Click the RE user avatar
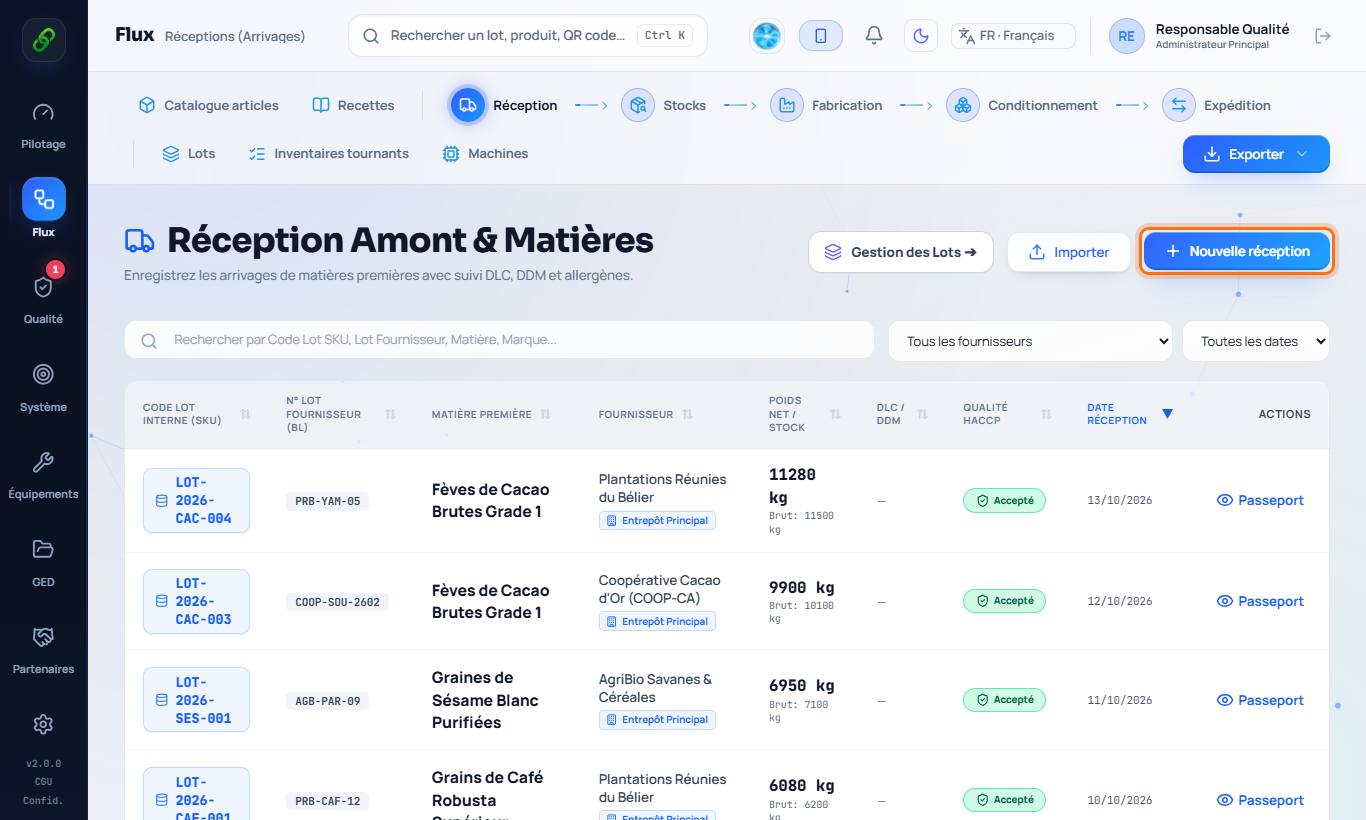Image resolution: width=1366 pixels, height=820 pixels. pyautogui.click(x=1126, y=36)
